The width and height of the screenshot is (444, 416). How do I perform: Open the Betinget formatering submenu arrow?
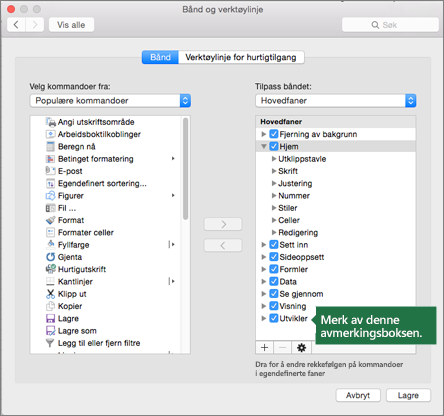coord(173,159)
